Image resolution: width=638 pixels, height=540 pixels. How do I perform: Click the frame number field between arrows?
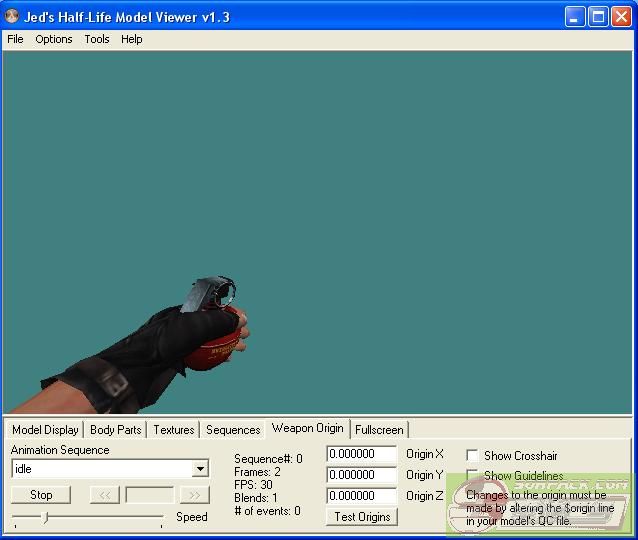150,495
